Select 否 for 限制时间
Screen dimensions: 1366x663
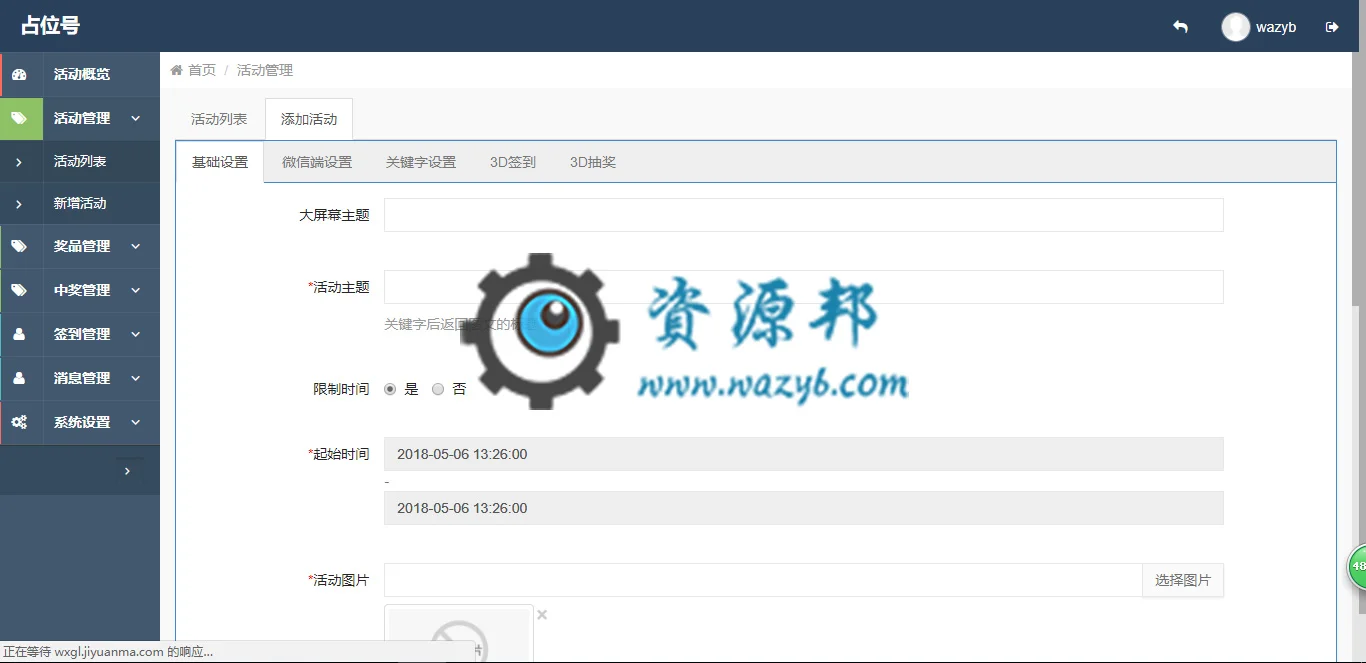[x=438, y=389]
